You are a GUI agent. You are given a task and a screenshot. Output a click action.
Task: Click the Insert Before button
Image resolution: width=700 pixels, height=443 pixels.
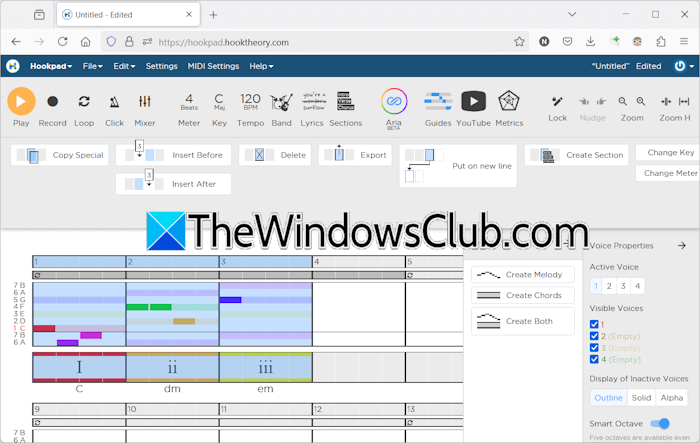(174, 155)
